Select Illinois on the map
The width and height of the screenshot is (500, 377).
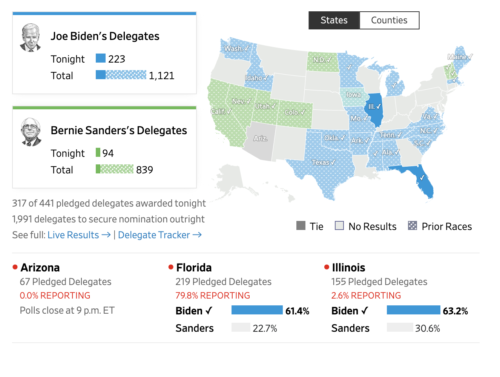374,109
